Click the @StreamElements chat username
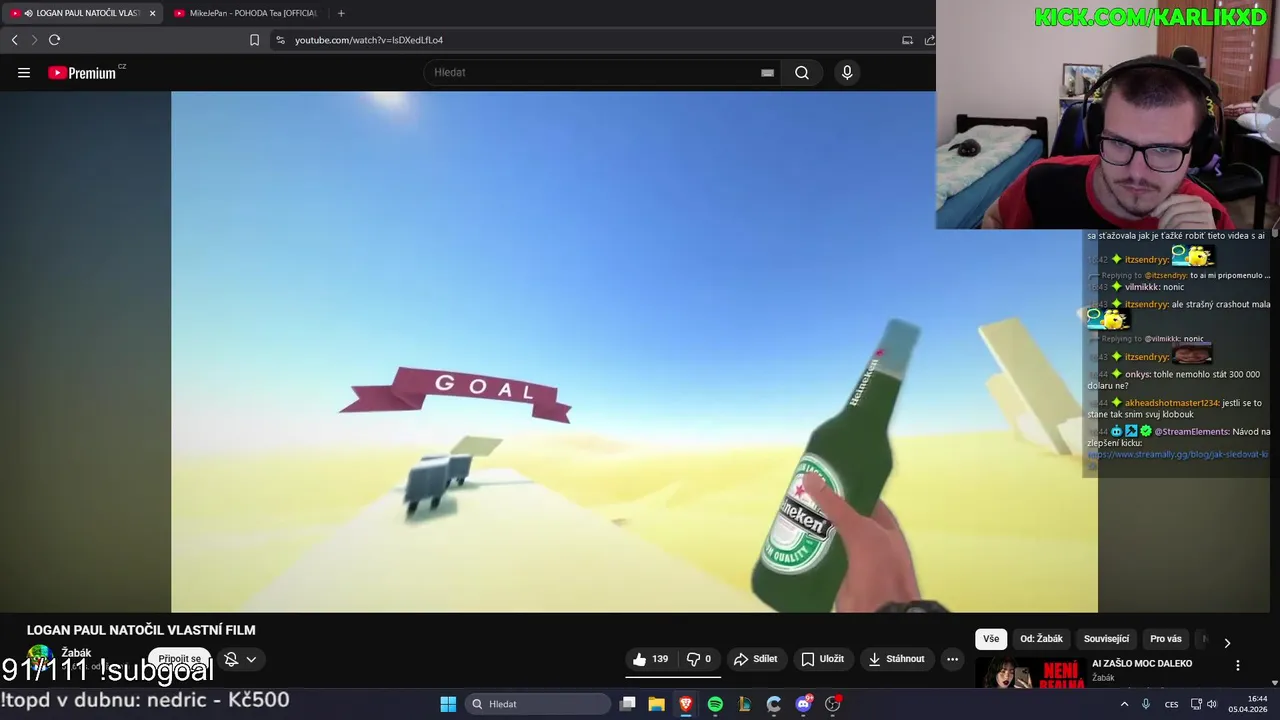Image resolution: width=1280 pixels, height=720 pixels. [1192, 432]
